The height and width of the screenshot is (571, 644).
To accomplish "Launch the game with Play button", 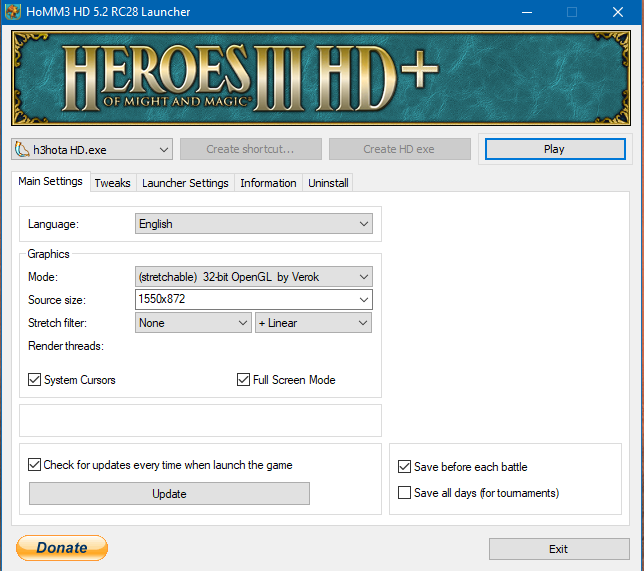I will 555,149.
